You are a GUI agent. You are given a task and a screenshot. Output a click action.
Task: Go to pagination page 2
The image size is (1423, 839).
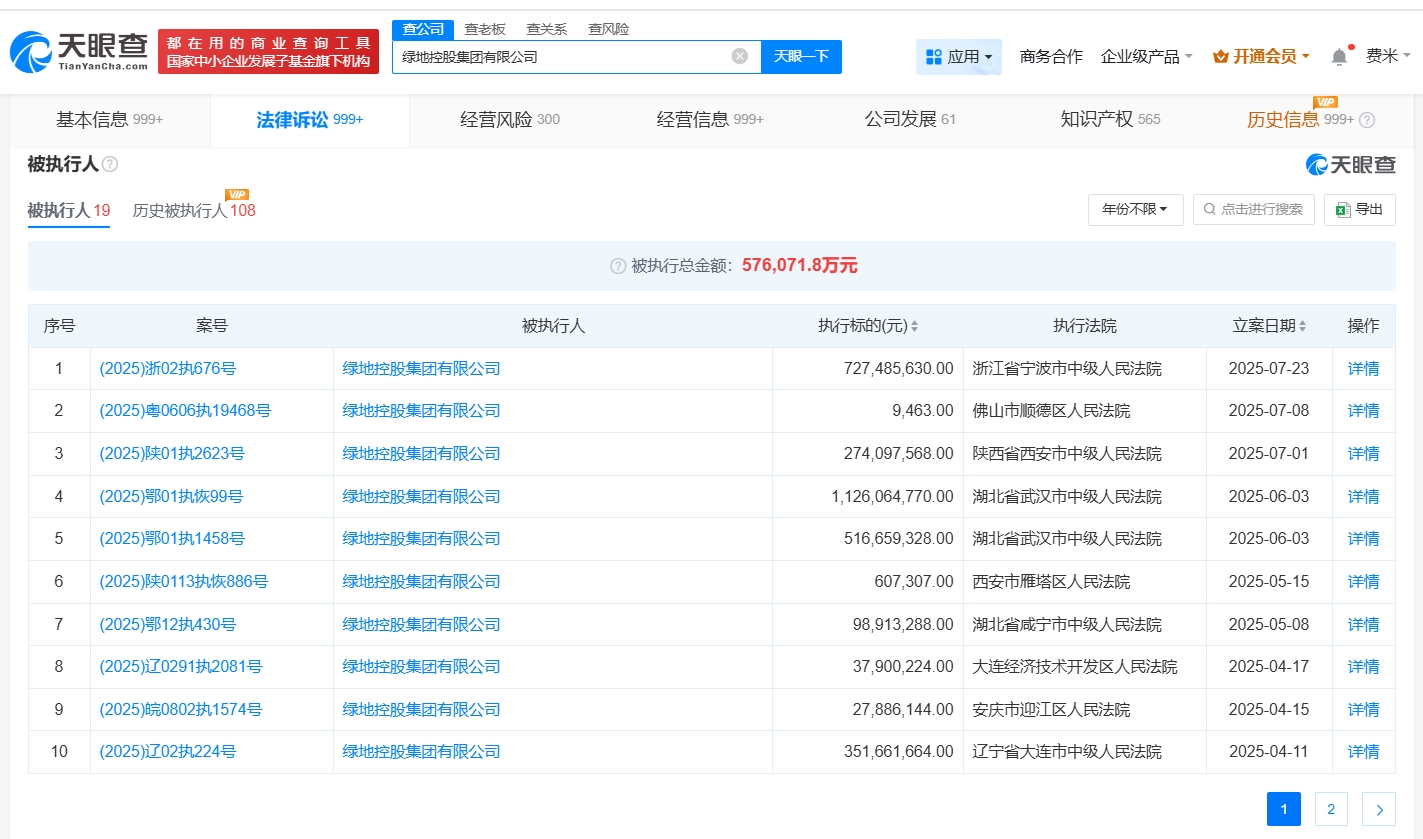click(x=1331, y=809)
